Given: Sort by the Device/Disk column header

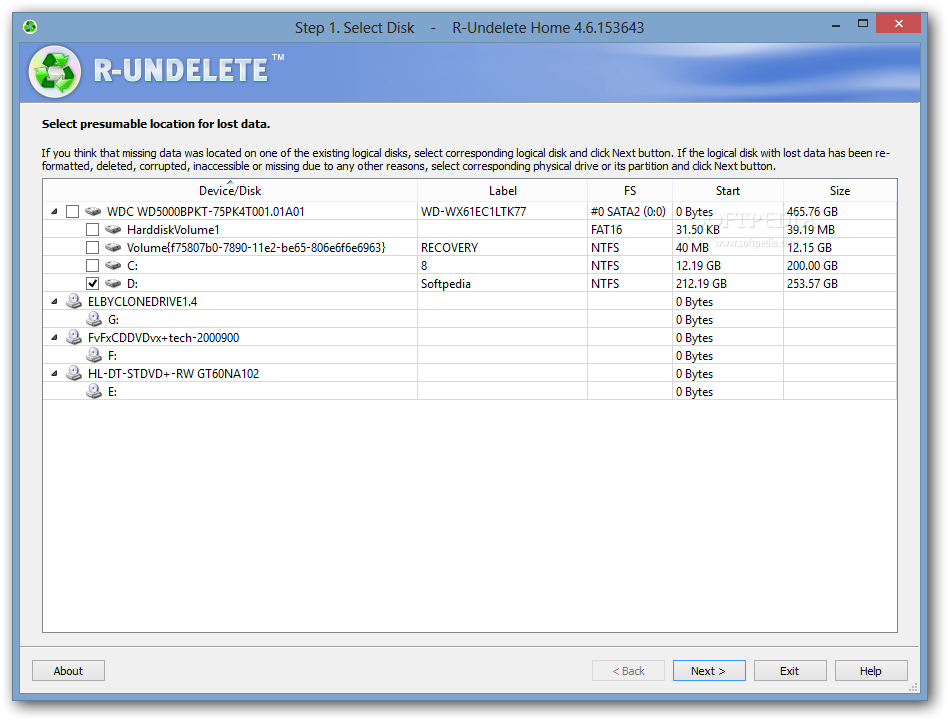Looking at the screenshot, I should [x=230, y=191].
